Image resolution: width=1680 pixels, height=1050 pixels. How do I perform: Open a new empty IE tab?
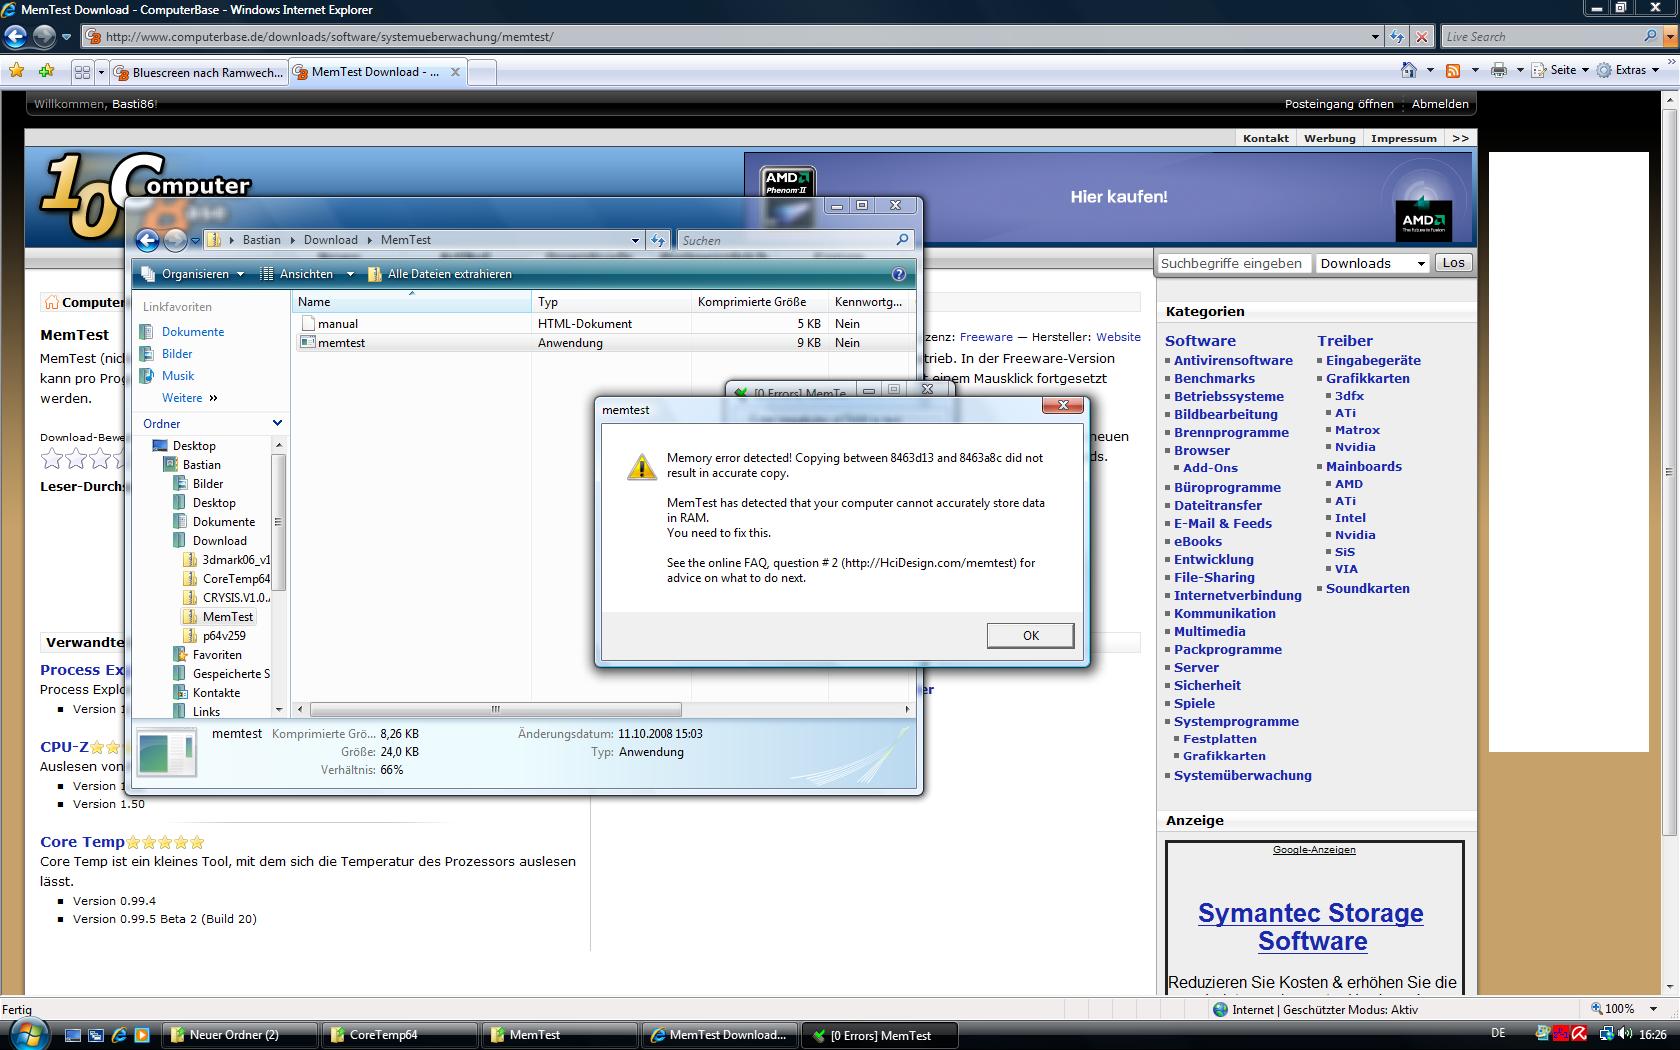[x=482, y=72]
